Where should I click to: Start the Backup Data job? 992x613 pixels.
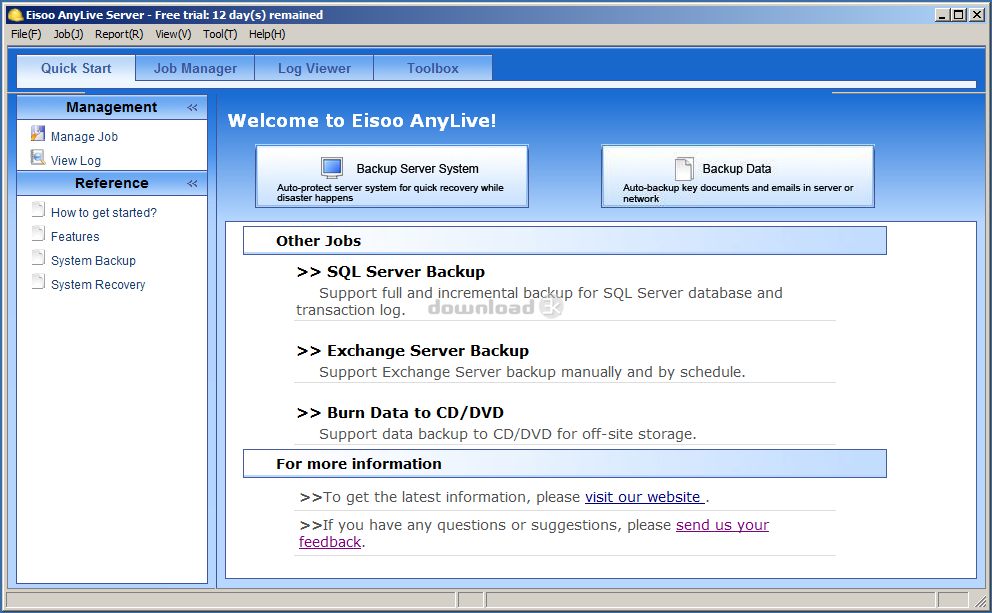pos(738,176)
